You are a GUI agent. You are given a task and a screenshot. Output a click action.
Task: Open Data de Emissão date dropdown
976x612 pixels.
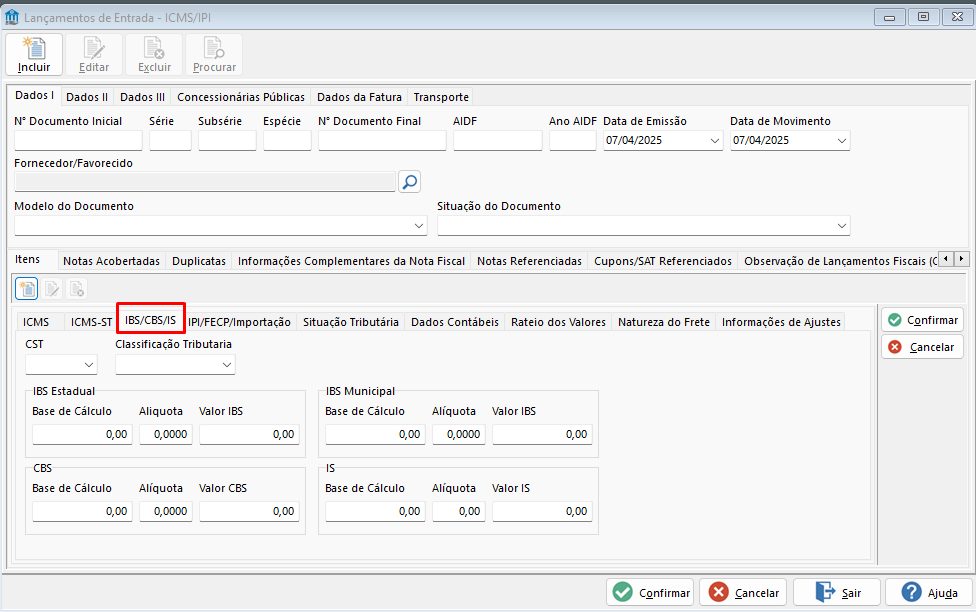[715, 141]
